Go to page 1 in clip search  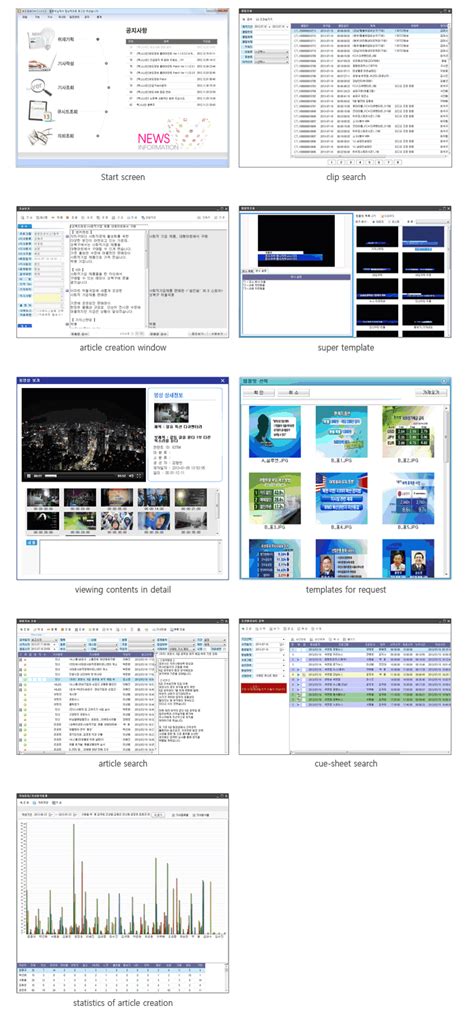(332, 162)
